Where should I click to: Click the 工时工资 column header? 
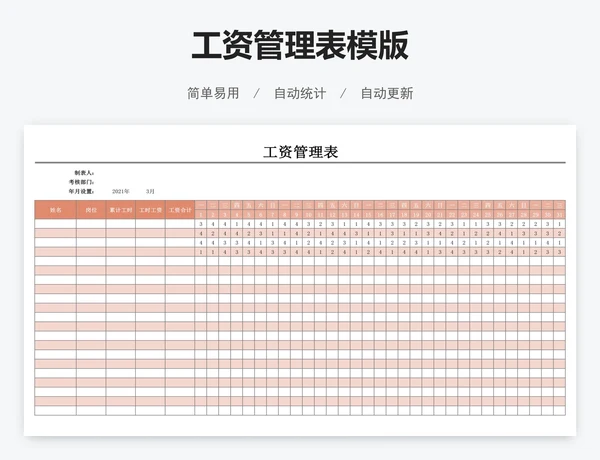coord(150,210)
